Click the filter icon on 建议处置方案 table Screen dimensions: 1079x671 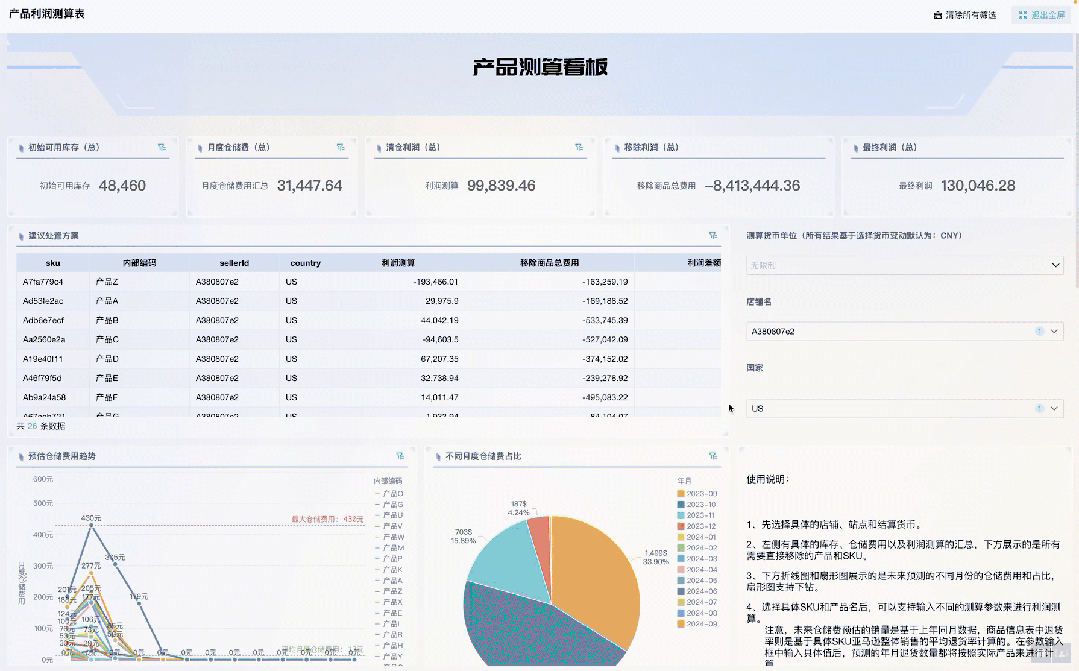coord(712,234)
